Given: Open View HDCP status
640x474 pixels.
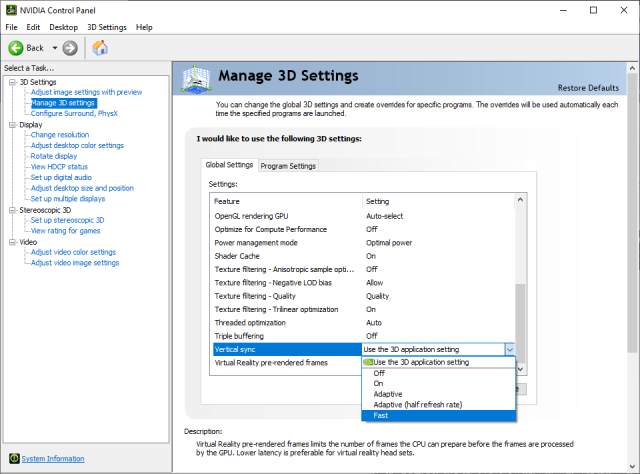Looking at the screenshot, I should pos(59,167).
